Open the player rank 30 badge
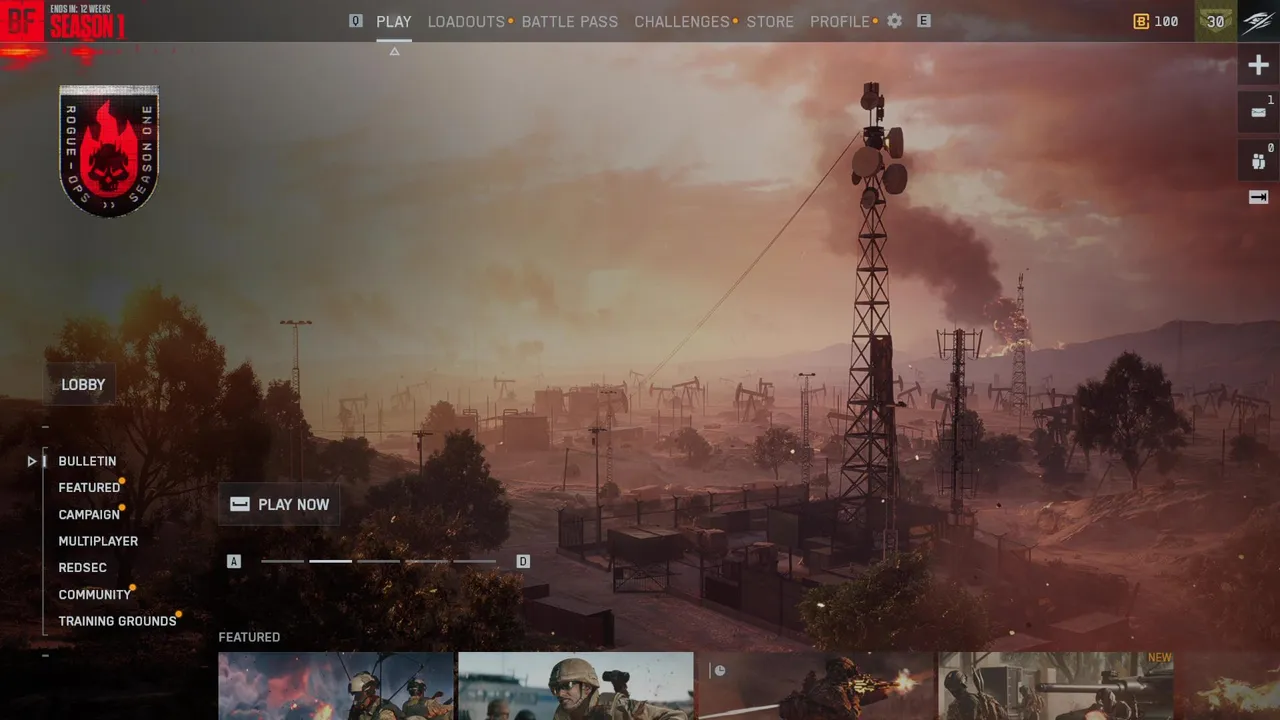Viewport: 1280px width, 720px height. [x=1216, y=21]
